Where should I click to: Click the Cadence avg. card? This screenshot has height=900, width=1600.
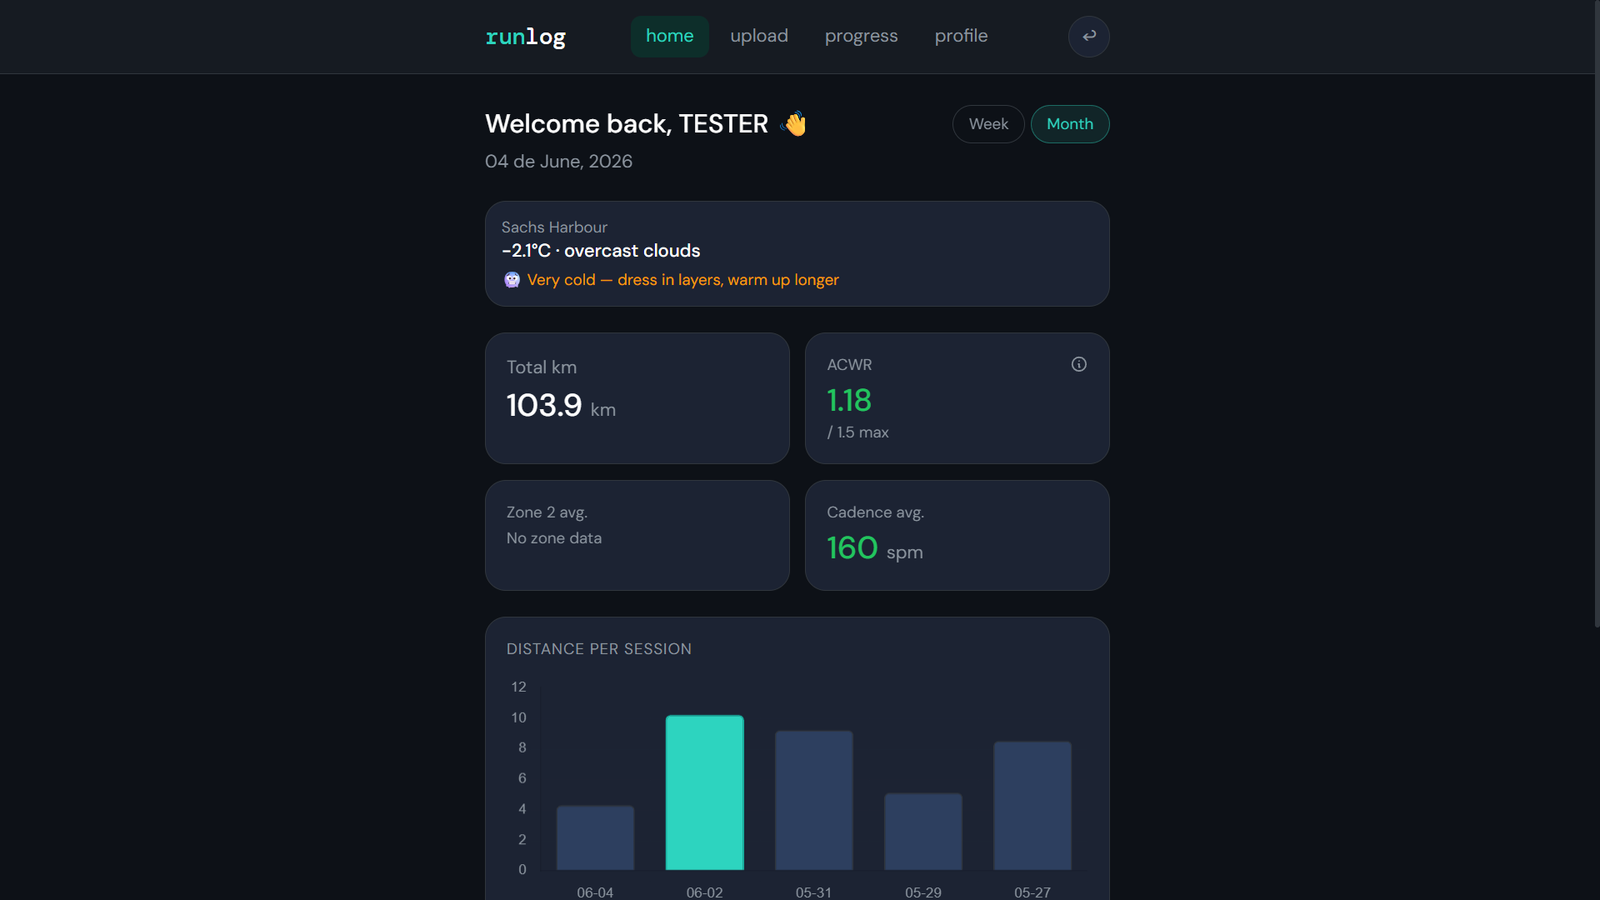957,535
